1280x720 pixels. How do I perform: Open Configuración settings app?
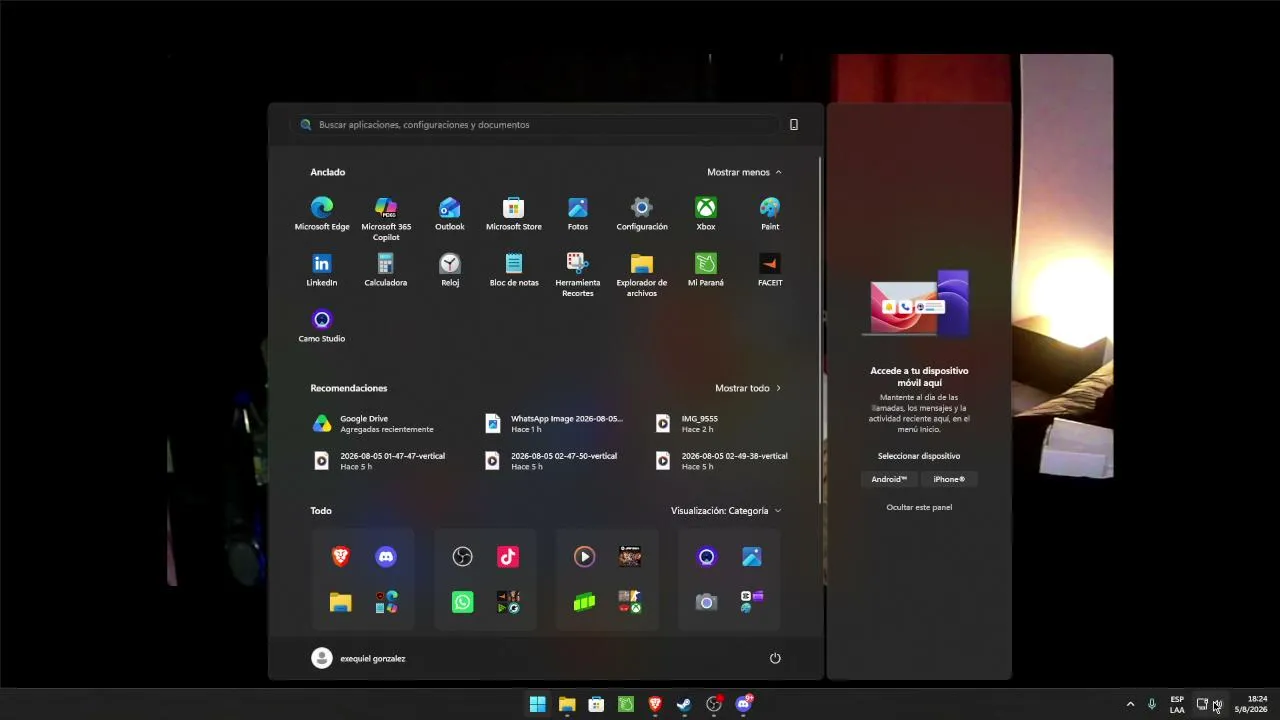[642, 213]
